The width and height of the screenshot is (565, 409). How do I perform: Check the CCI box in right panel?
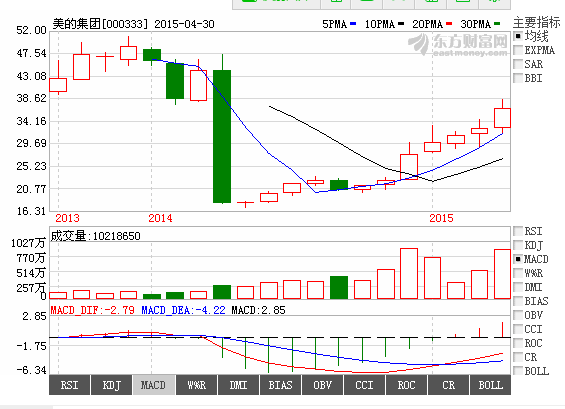tap(518, 329)
